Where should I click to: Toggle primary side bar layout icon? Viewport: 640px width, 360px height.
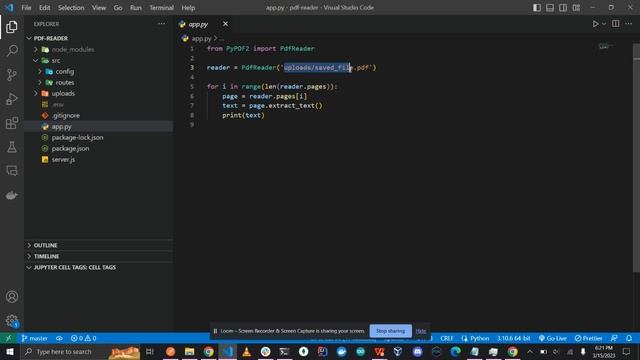tap(537, 8)
